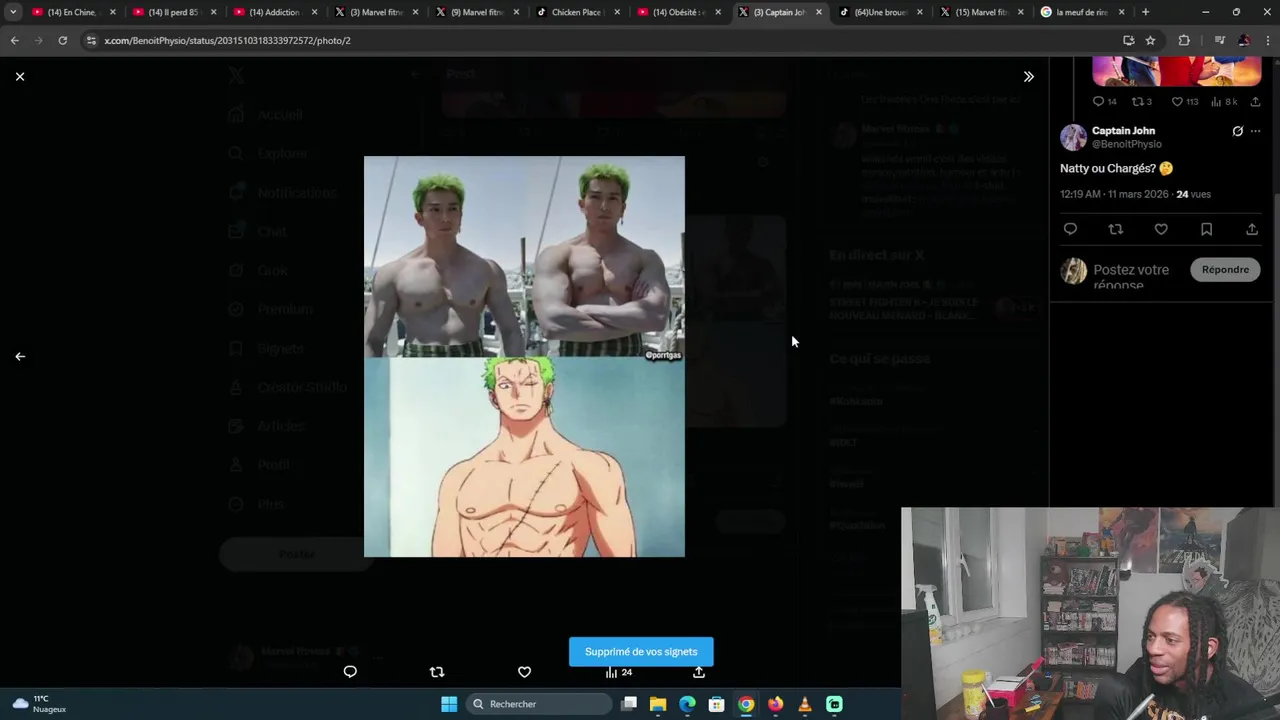Open the @BenoitPhysio handle link
Image resolution: width=1280 pixels, height=720 pixels.
pos(1126,144)
